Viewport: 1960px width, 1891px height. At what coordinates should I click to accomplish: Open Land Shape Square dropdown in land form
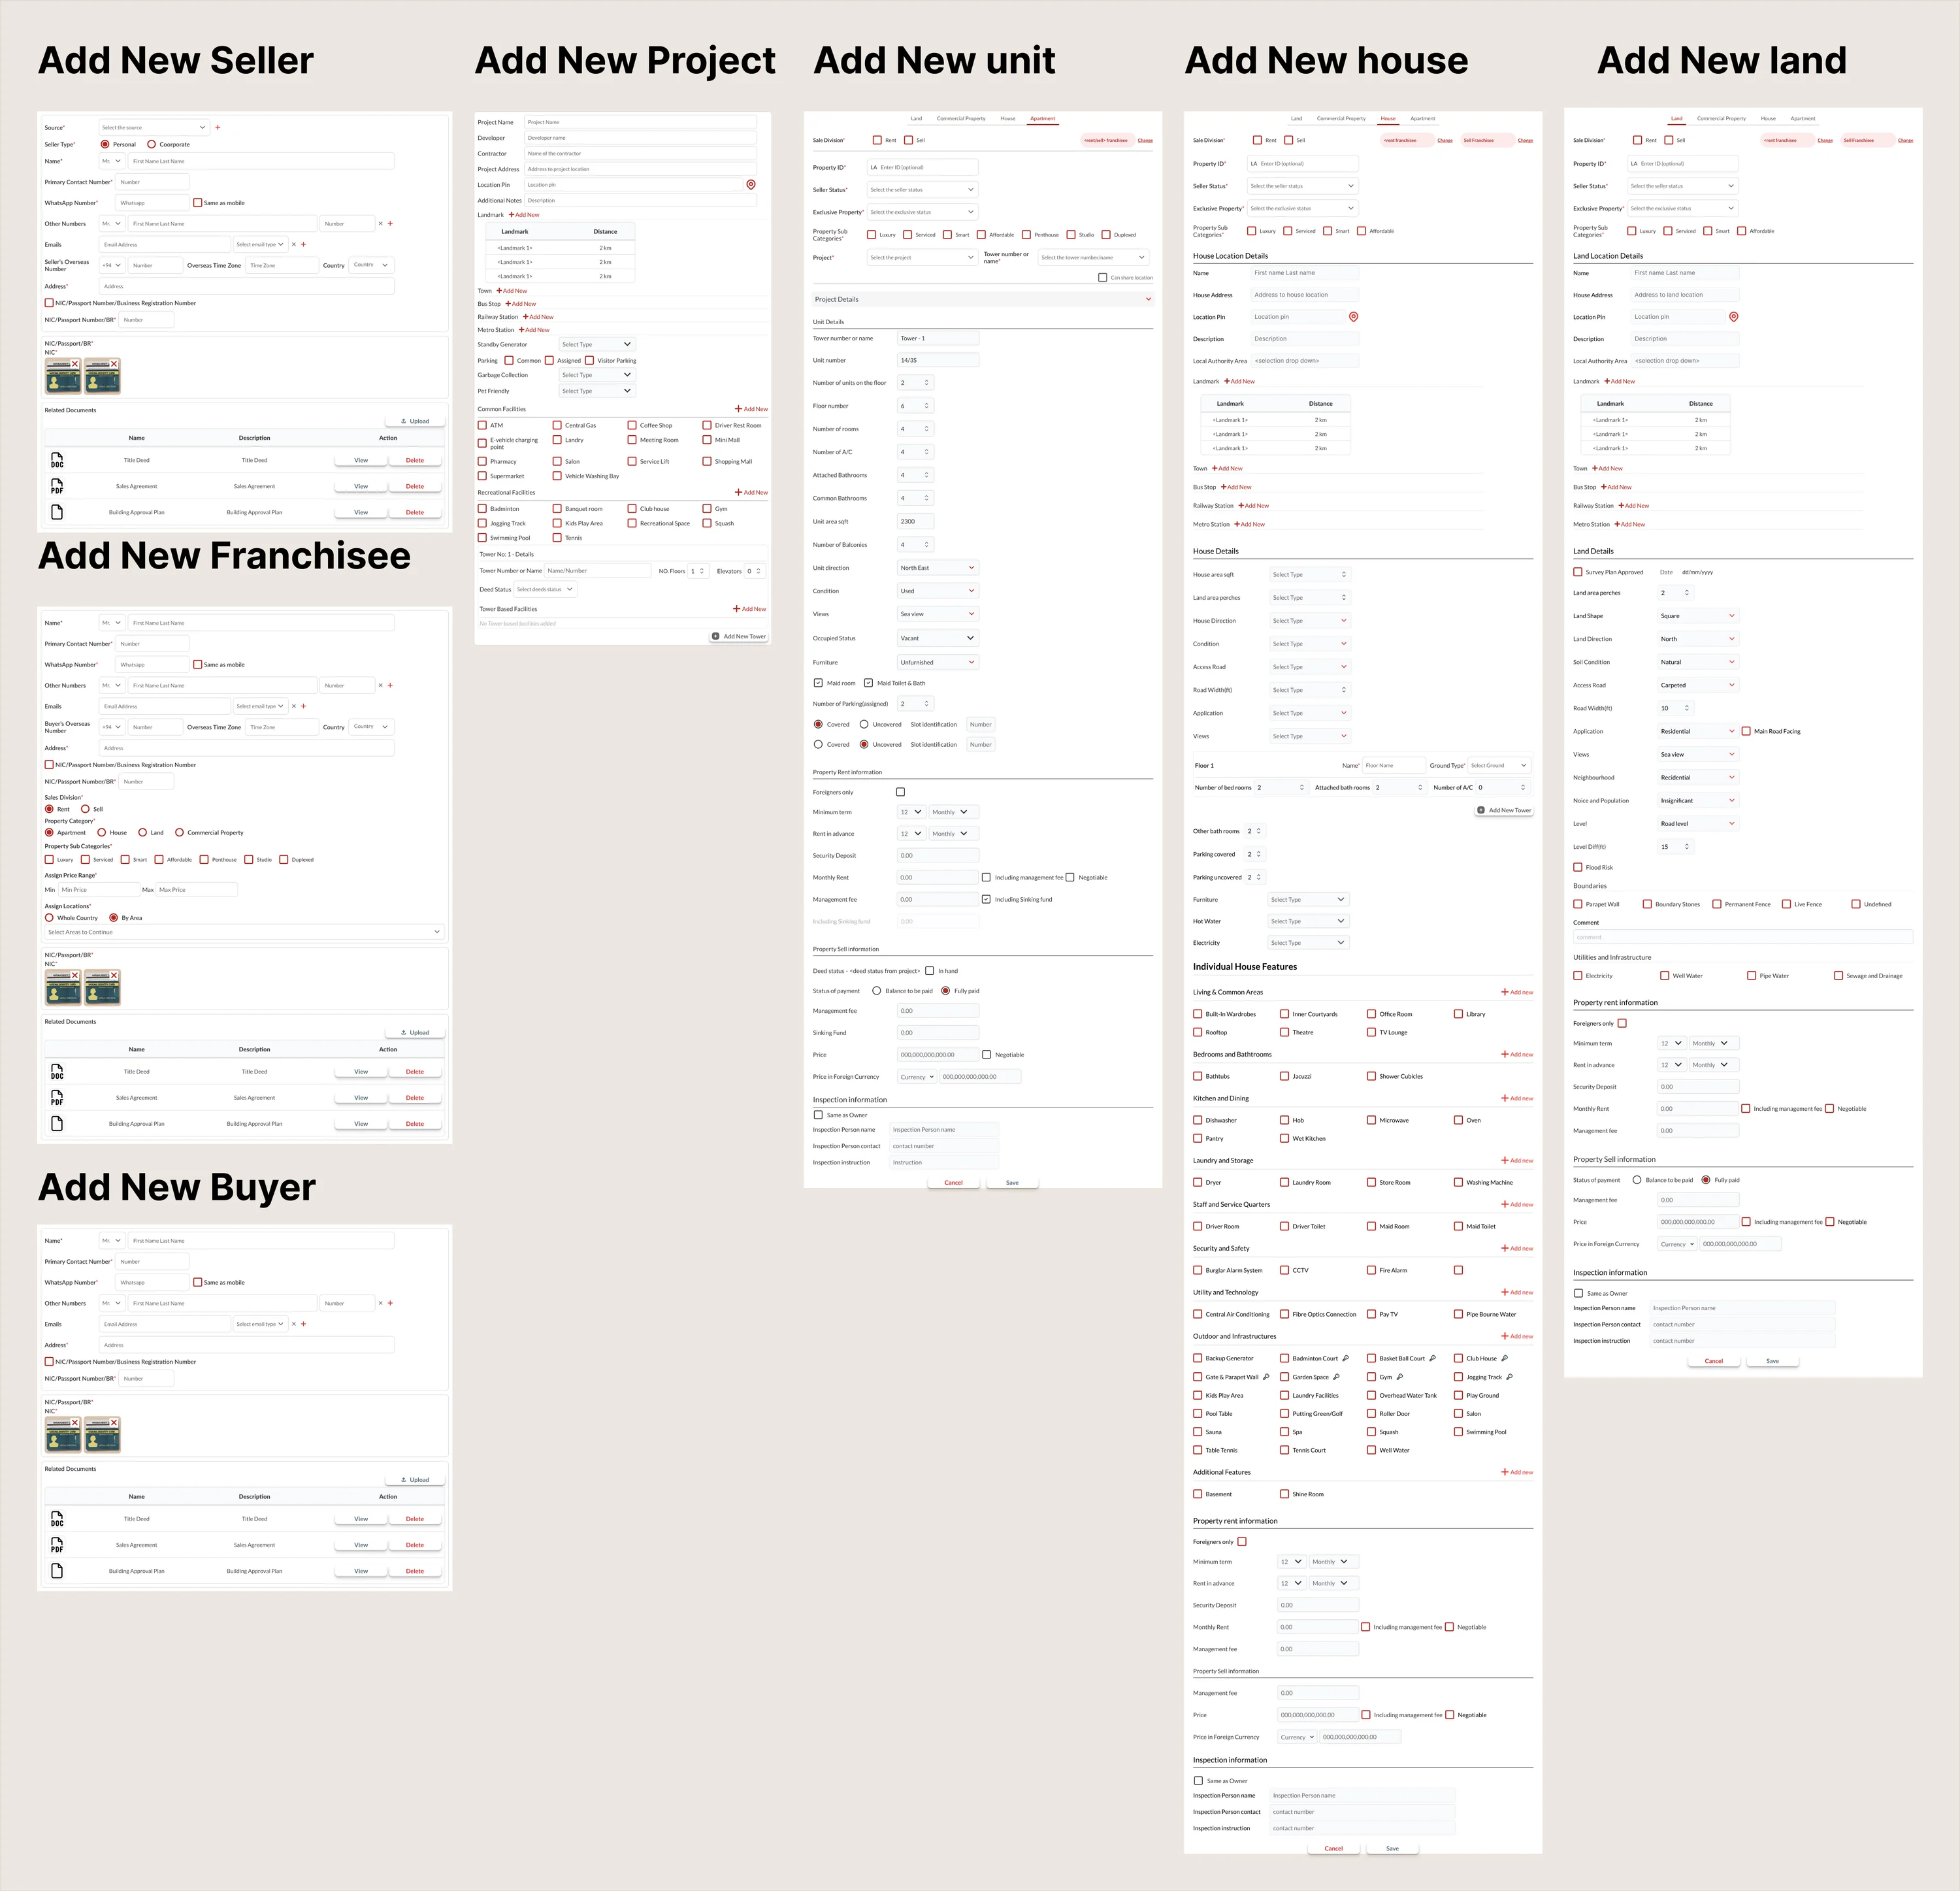click(1699, 615)
